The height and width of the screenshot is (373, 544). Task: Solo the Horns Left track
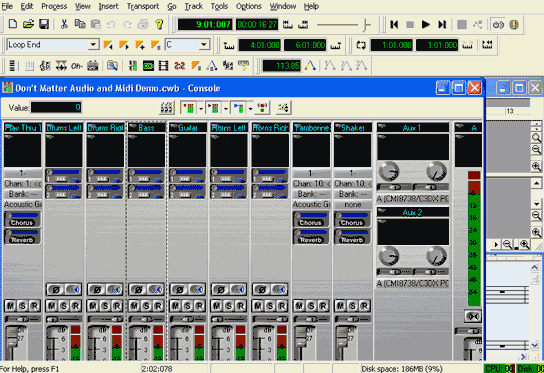click(229, 306)
